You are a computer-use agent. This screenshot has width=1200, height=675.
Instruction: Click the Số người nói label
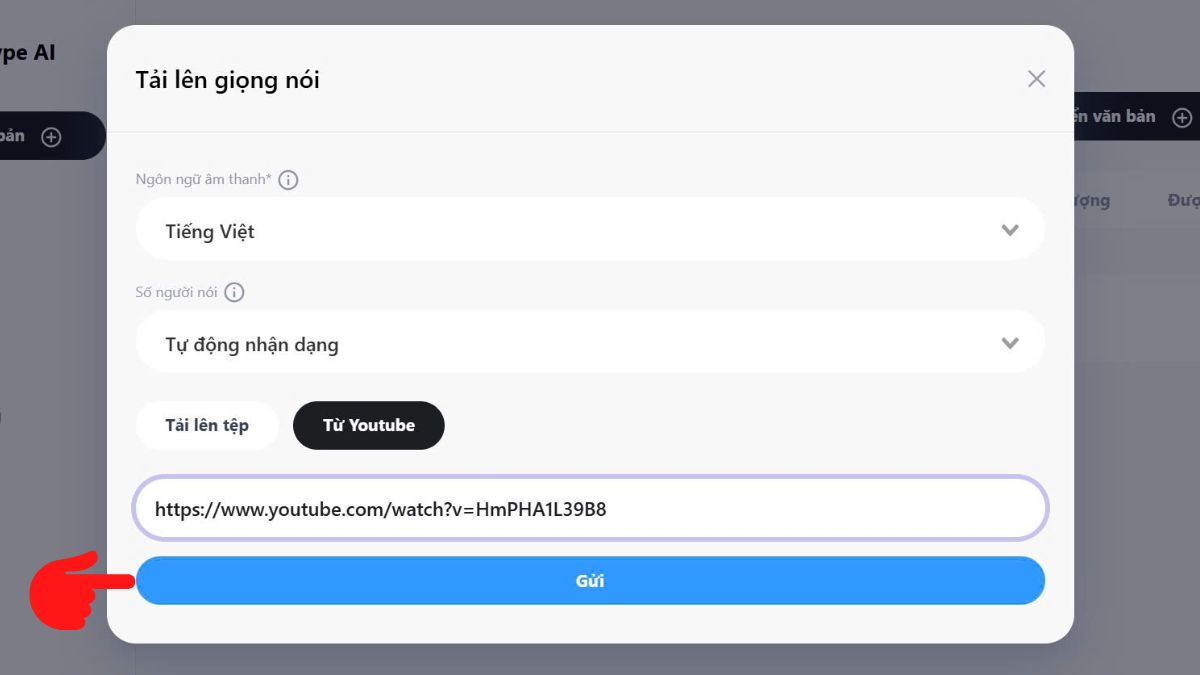[x=177, y=293]
